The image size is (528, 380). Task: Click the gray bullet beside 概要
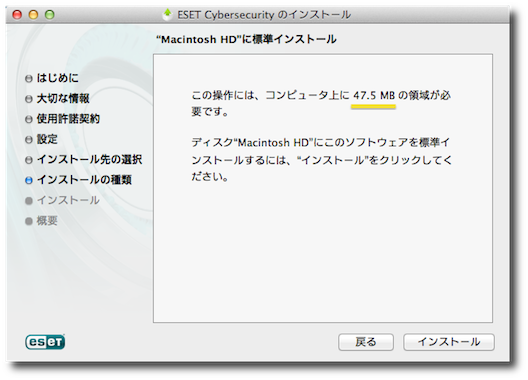point(29,221)
